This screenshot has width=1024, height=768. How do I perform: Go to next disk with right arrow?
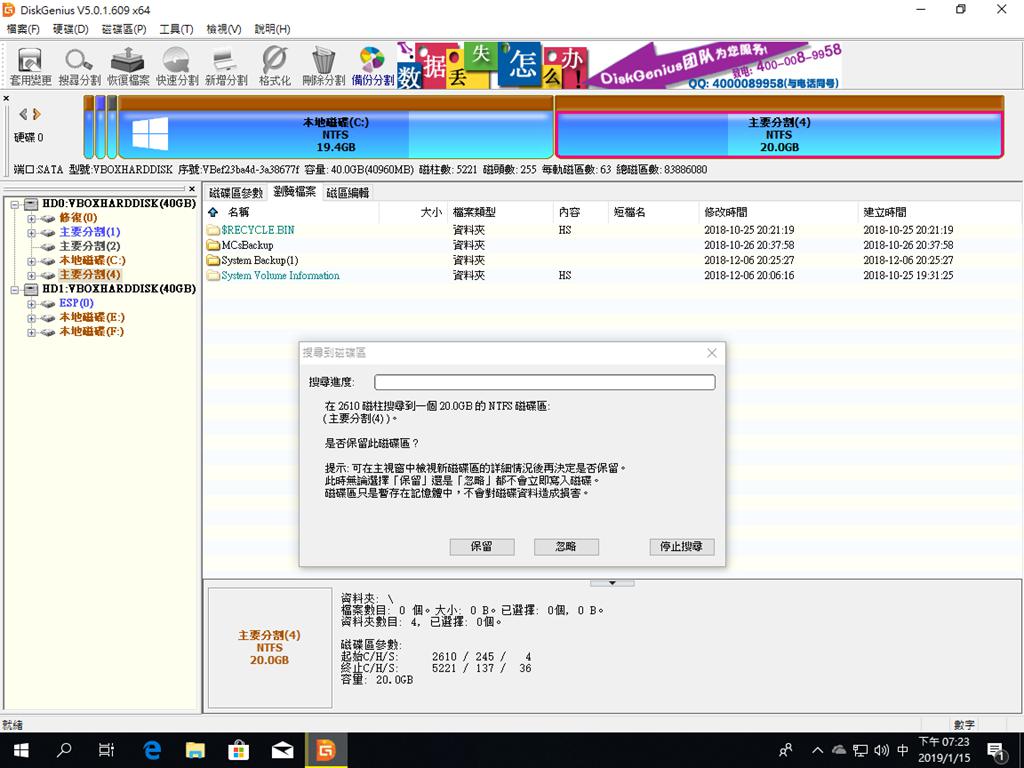(x=37, y=114)
